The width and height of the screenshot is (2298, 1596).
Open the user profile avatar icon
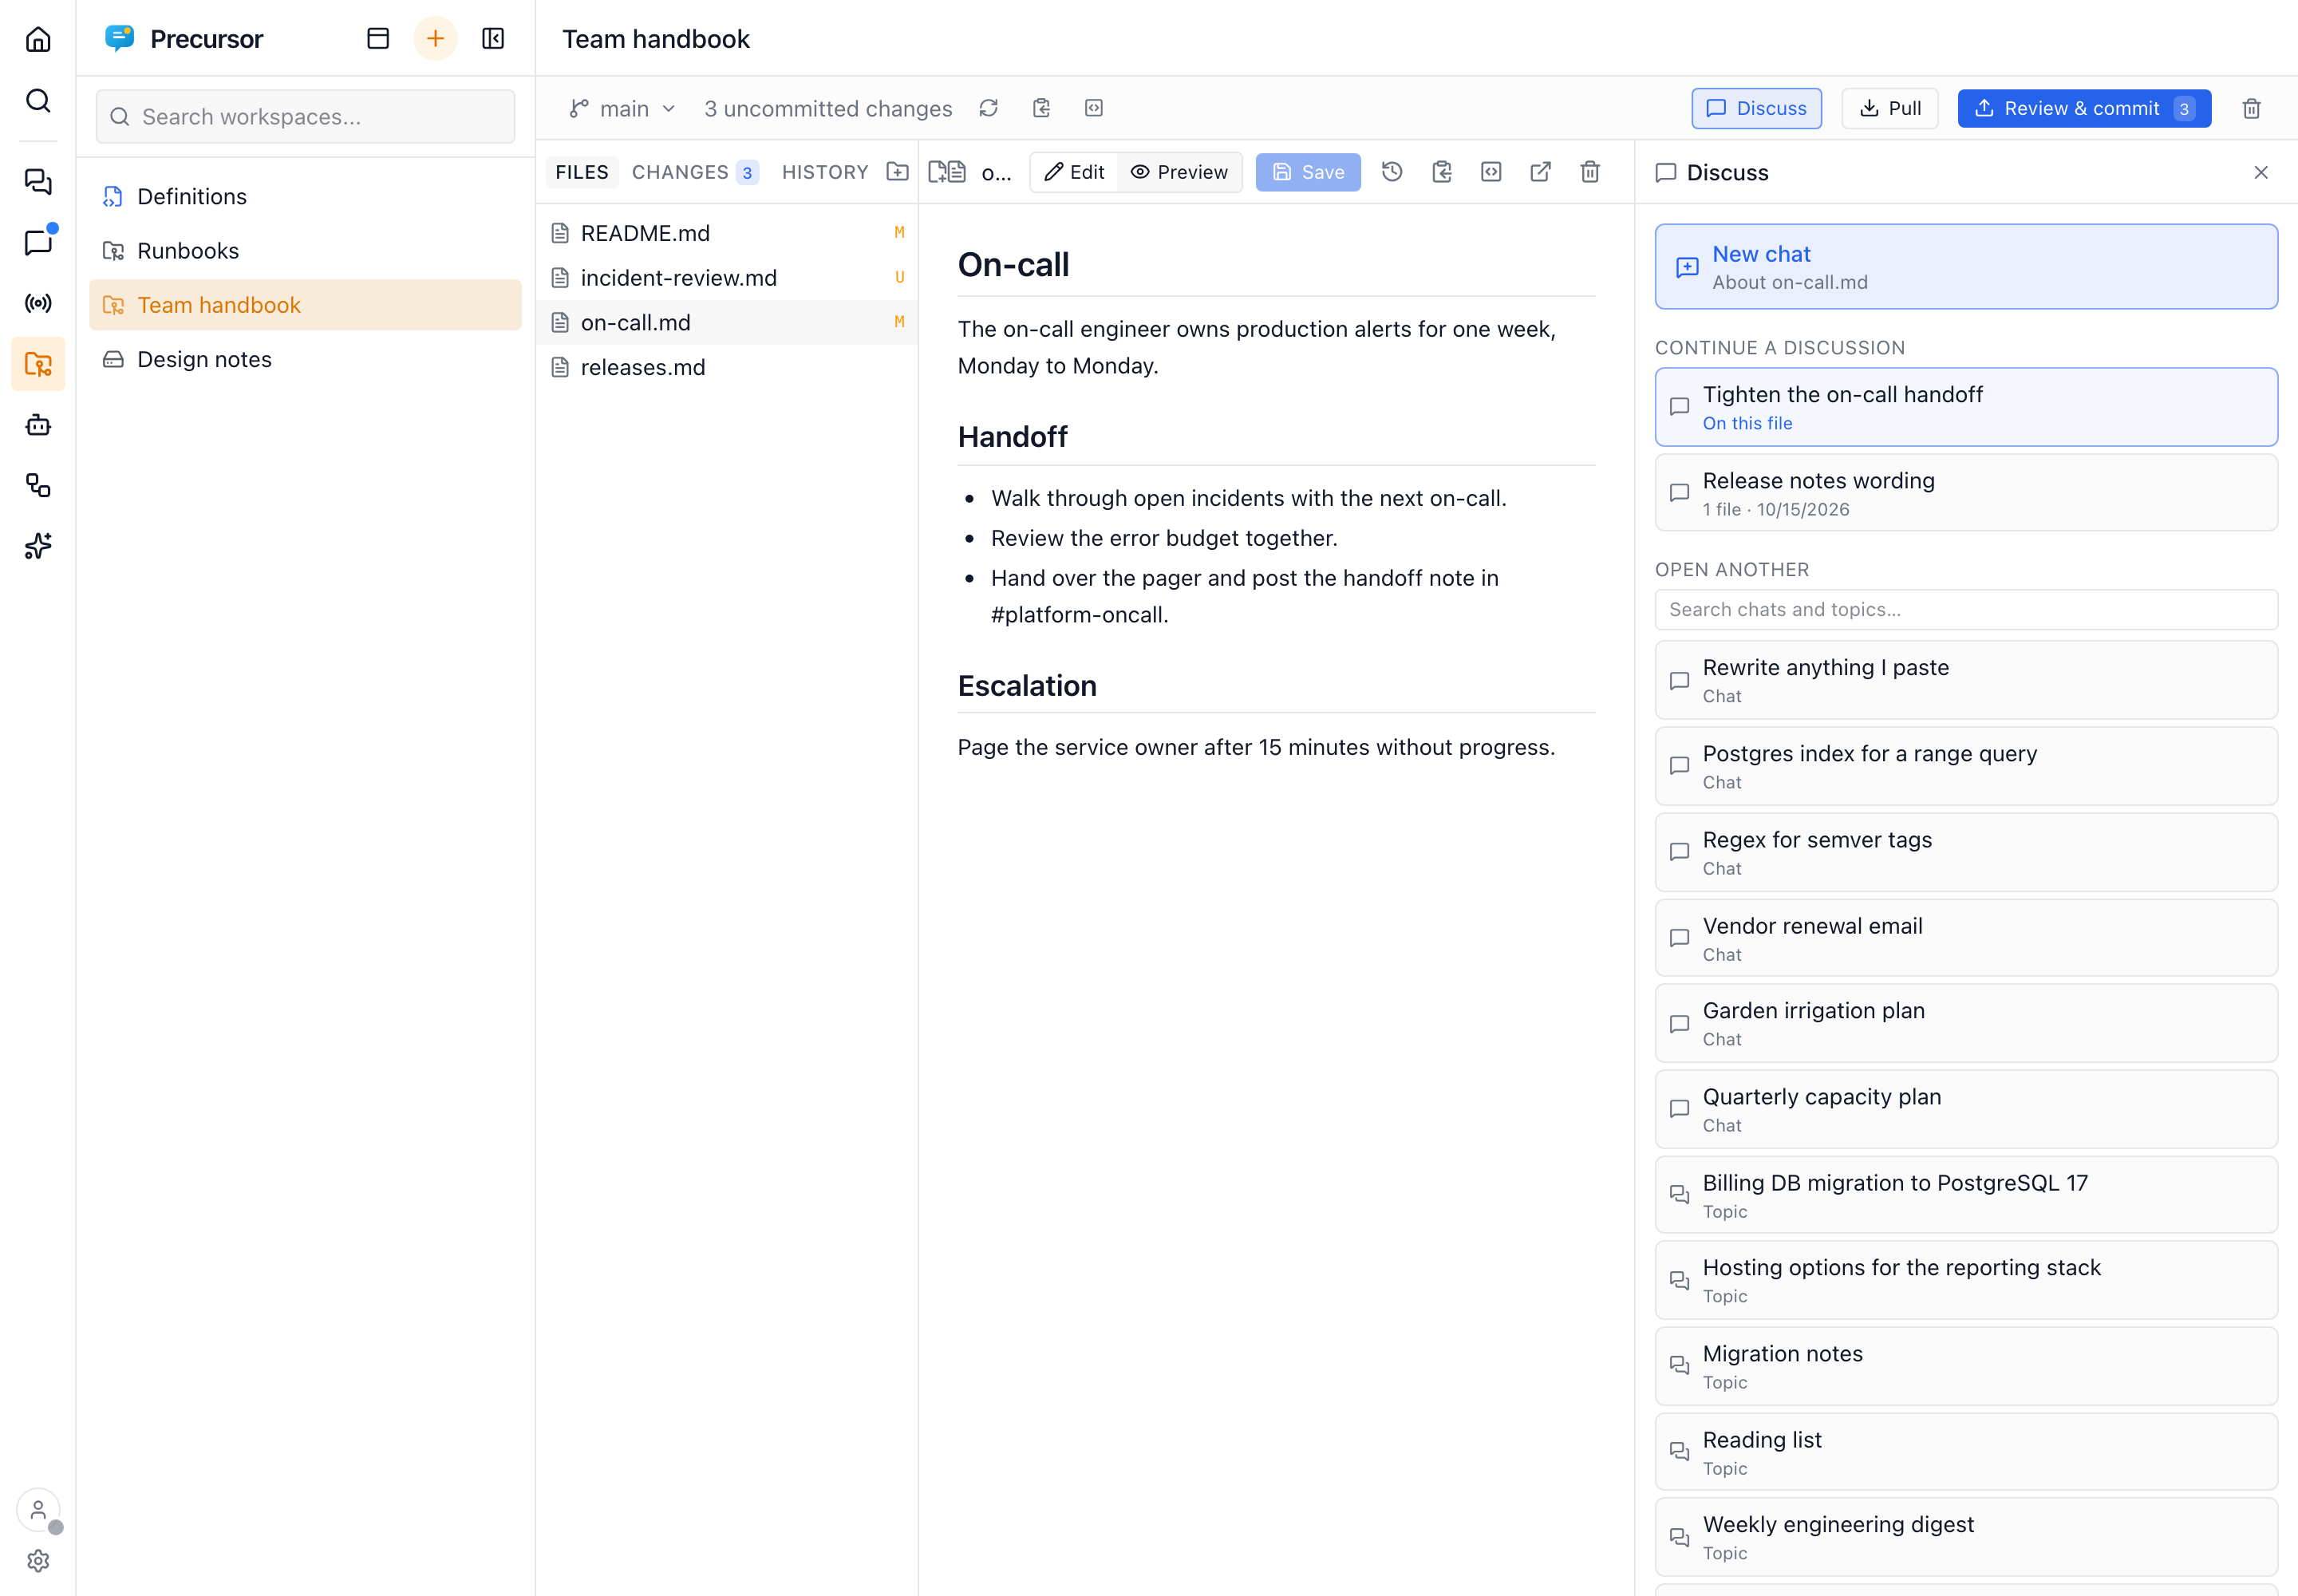pos(38,1510)
